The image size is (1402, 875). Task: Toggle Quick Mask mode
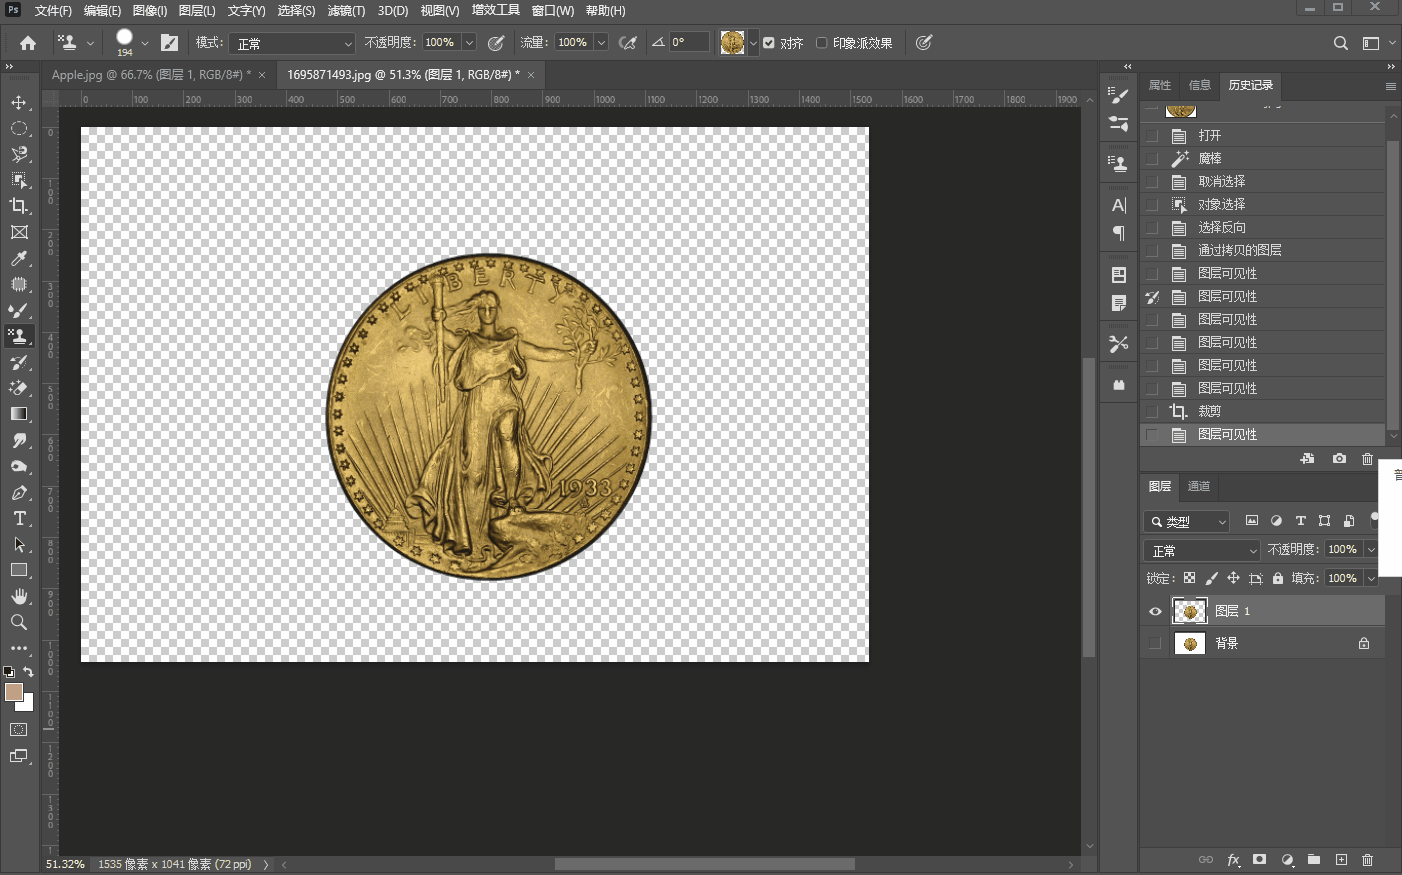coord(19,730)
